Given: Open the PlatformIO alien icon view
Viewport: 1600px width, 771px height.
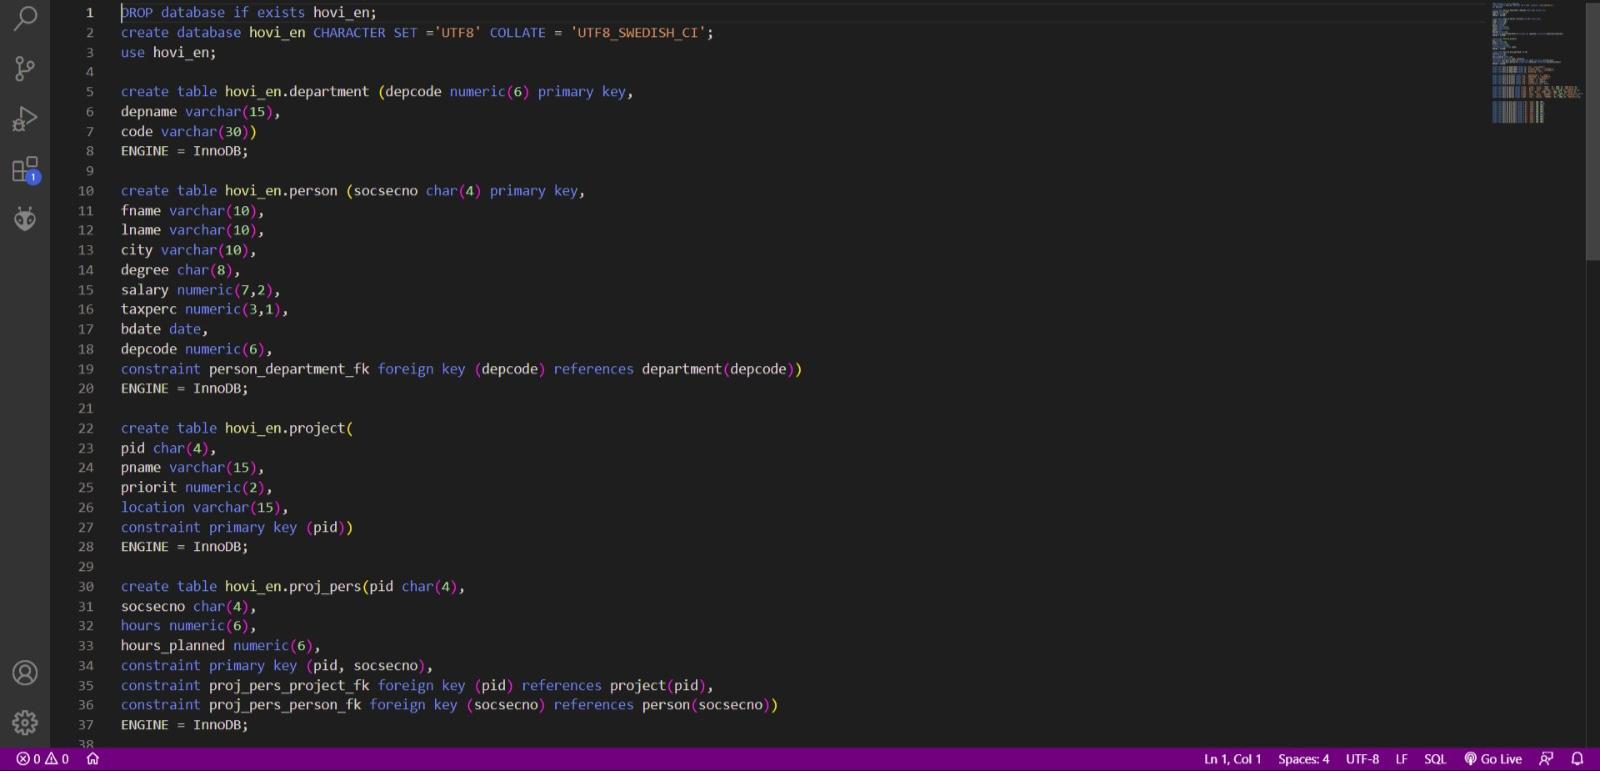Looking at the screenshot, I should click(25, 219).
